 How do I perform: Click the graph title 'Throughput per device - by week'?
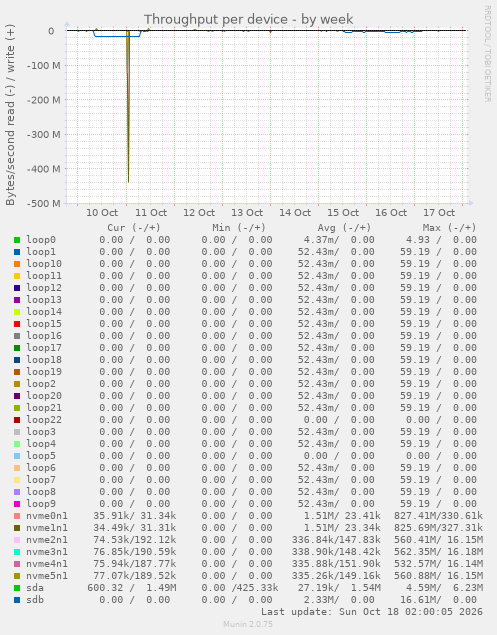pos(248,19)
